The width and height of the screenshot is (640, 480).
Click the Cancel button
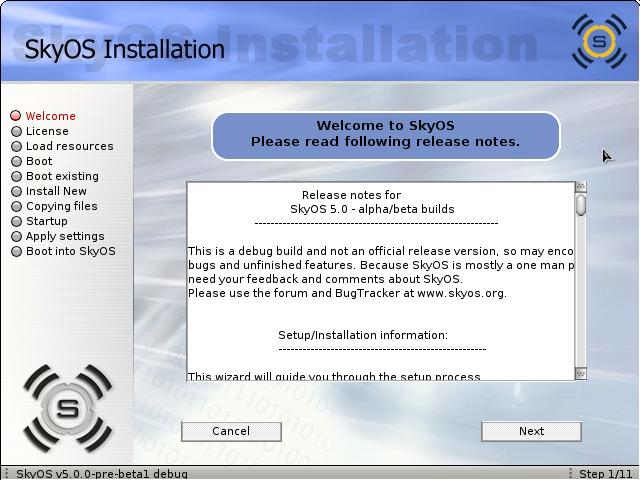tap(231, 431)
